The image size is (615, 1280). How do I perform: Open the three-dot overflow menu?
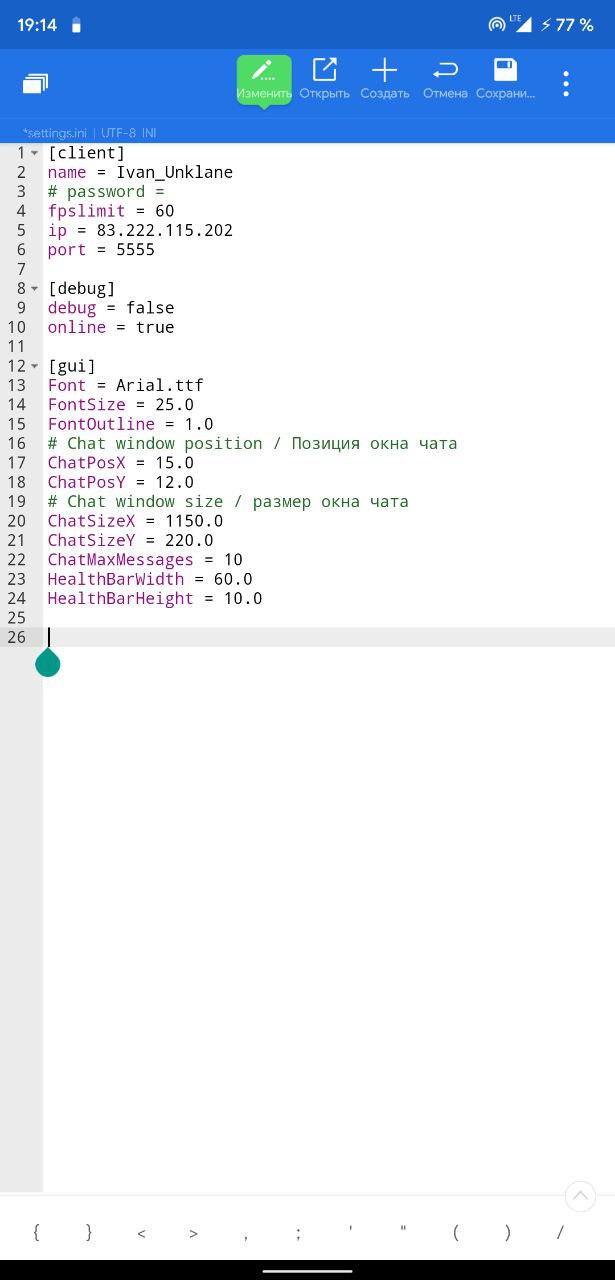(566, 84)
